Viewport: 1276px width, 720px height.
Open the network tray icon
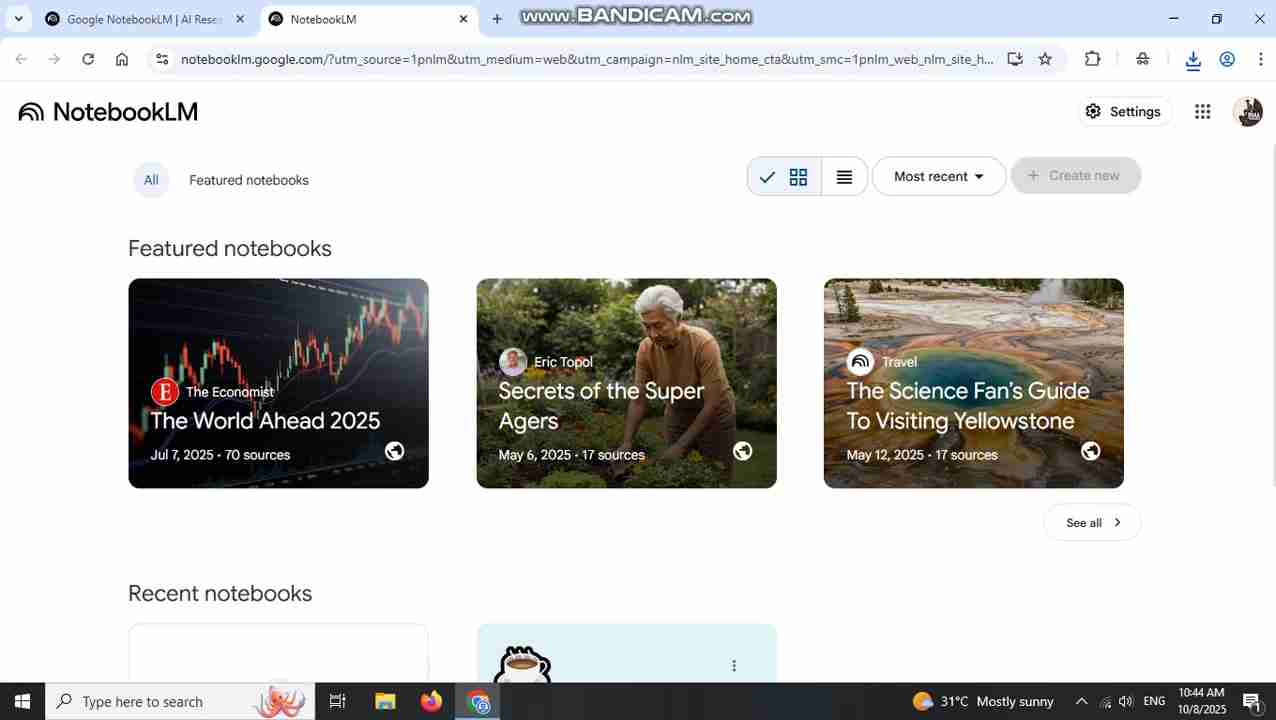(1105, 701)
